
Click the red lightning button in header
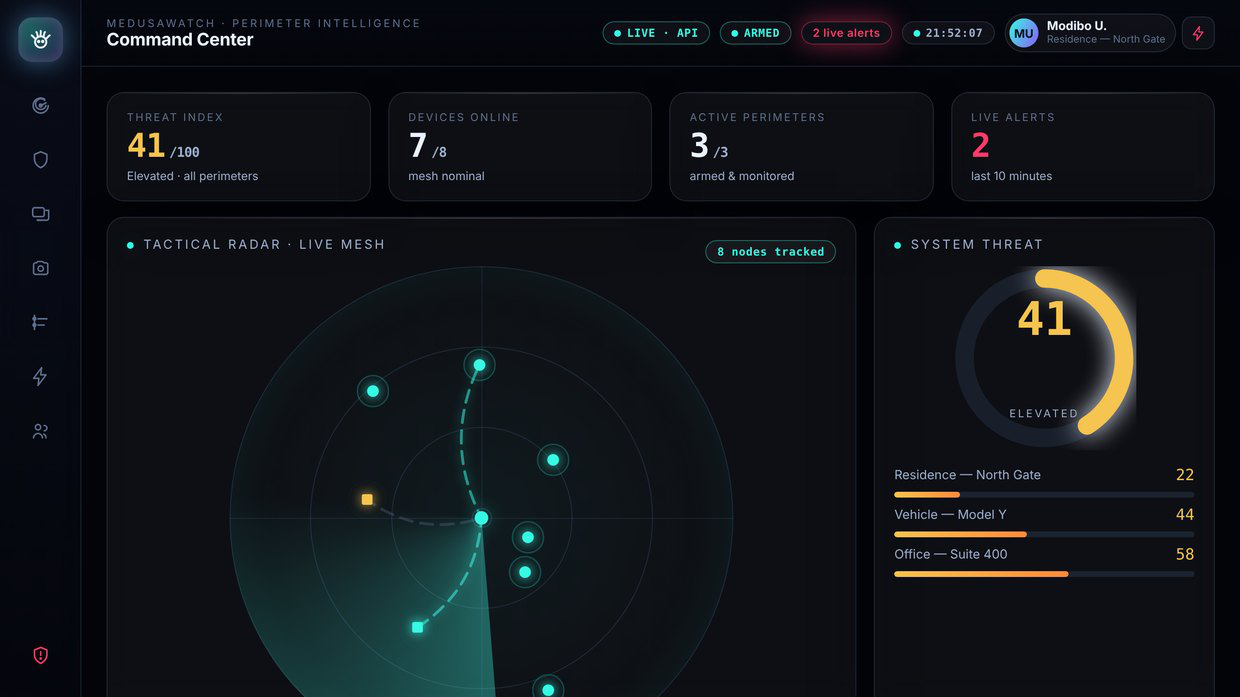click(x=1198, y=33)
